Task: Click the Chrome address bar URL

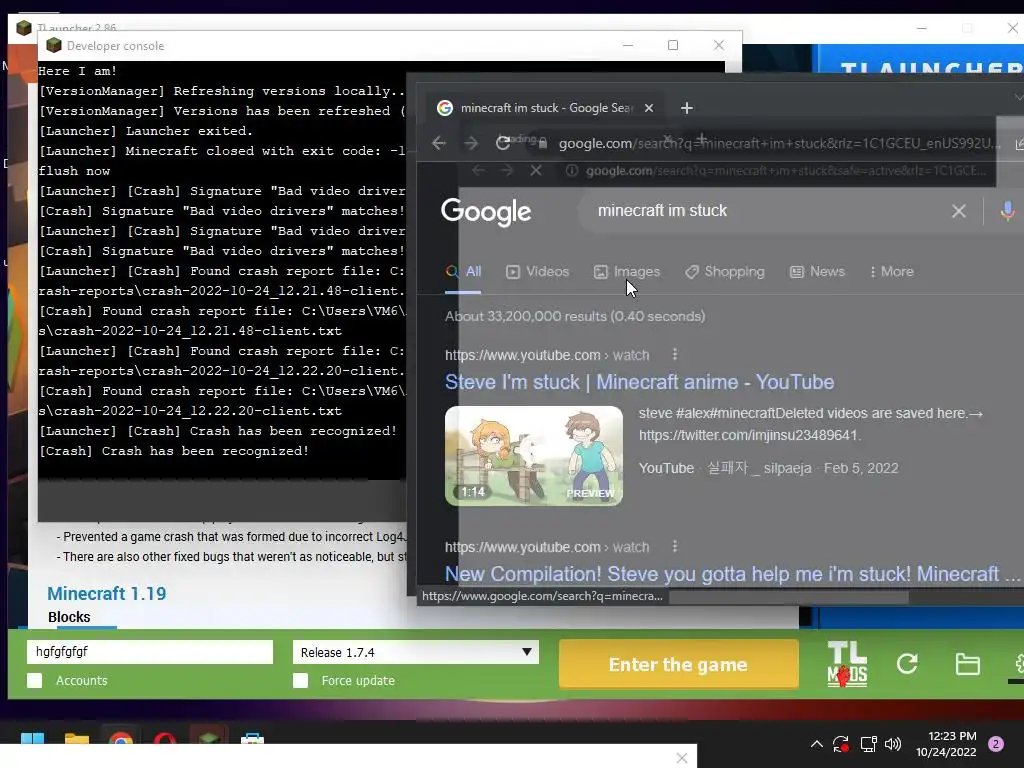Action: coord(777,144)
